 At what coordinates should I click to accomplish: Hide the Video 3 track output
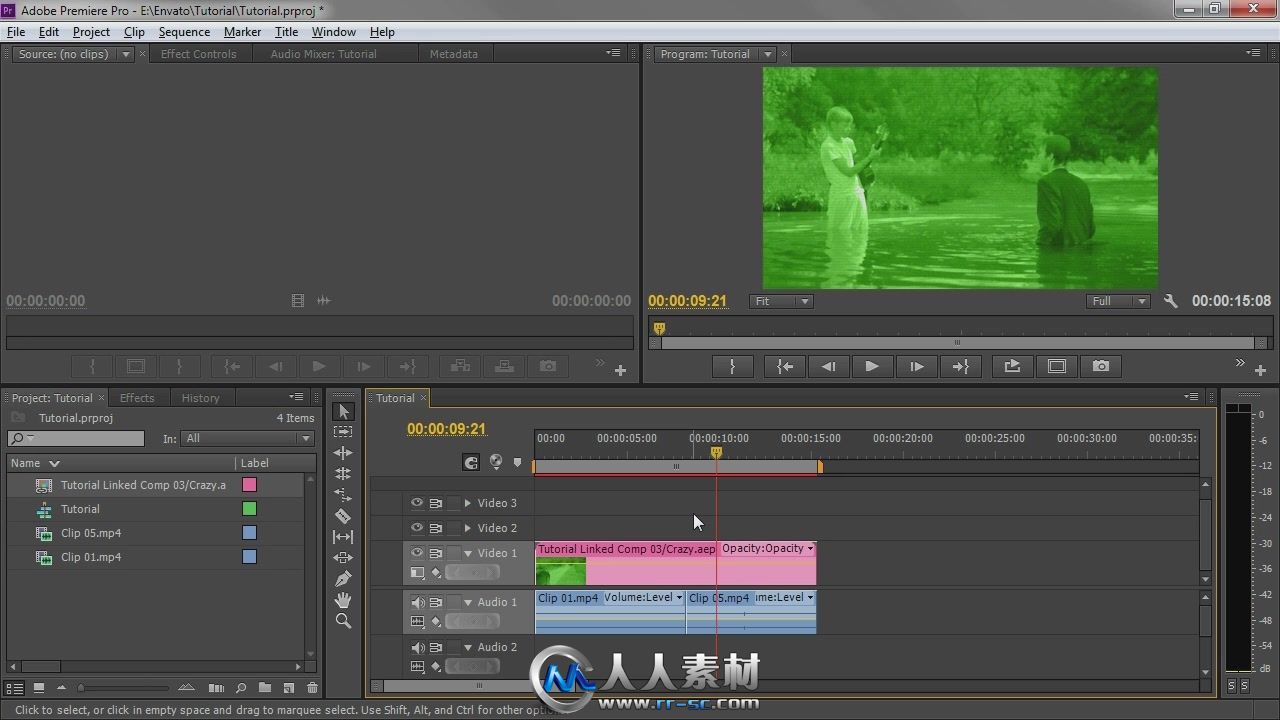[x=417, y=503]
